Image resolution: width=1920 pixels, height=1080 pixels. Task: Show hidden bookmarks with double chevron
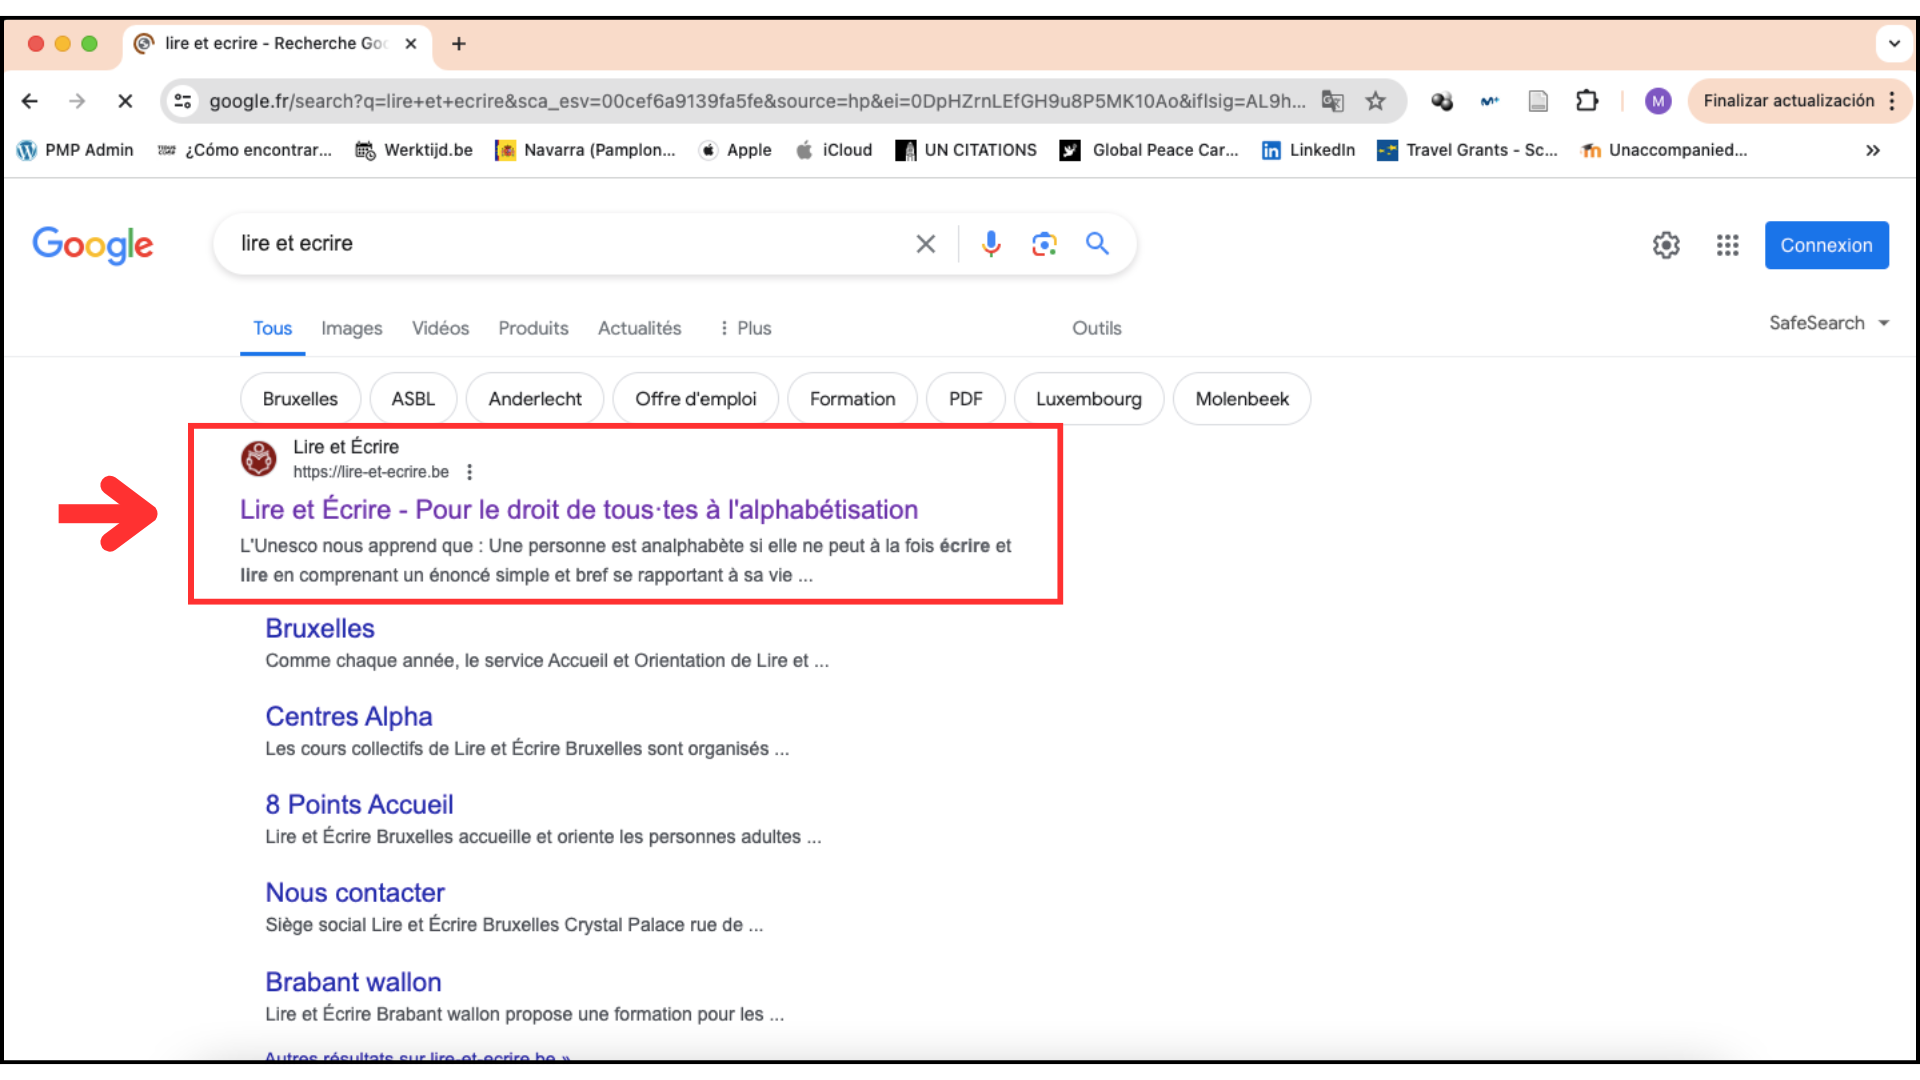click(x=1872, y=150)
